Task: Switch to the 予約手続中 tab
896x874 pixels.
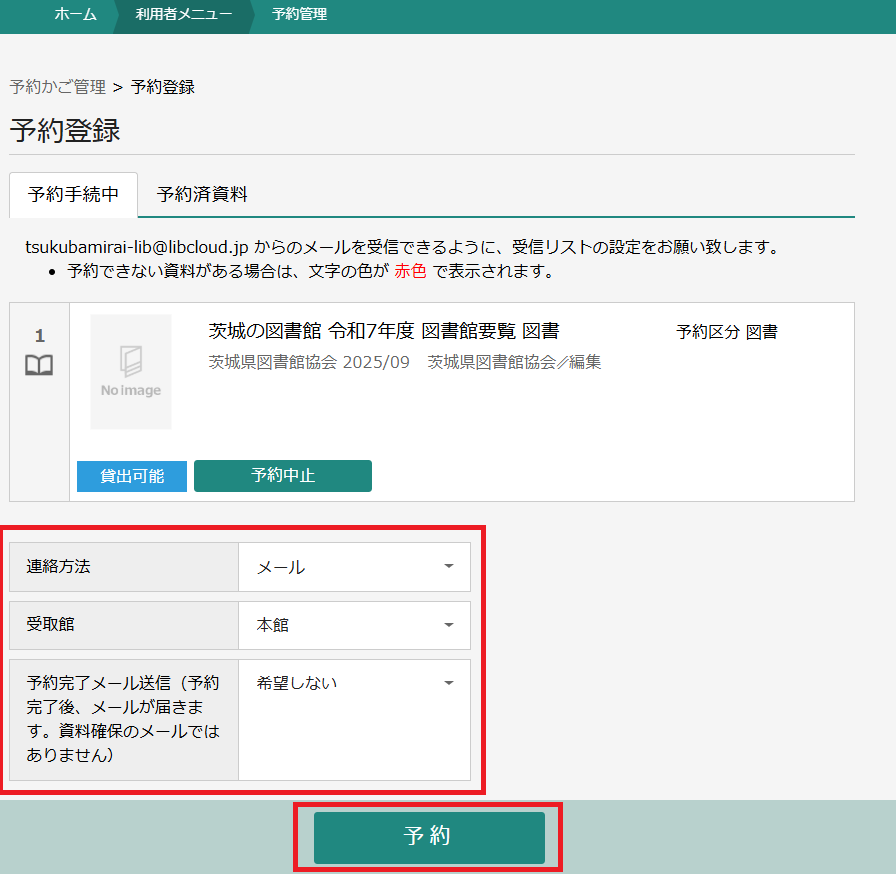Action: [73, 194]
